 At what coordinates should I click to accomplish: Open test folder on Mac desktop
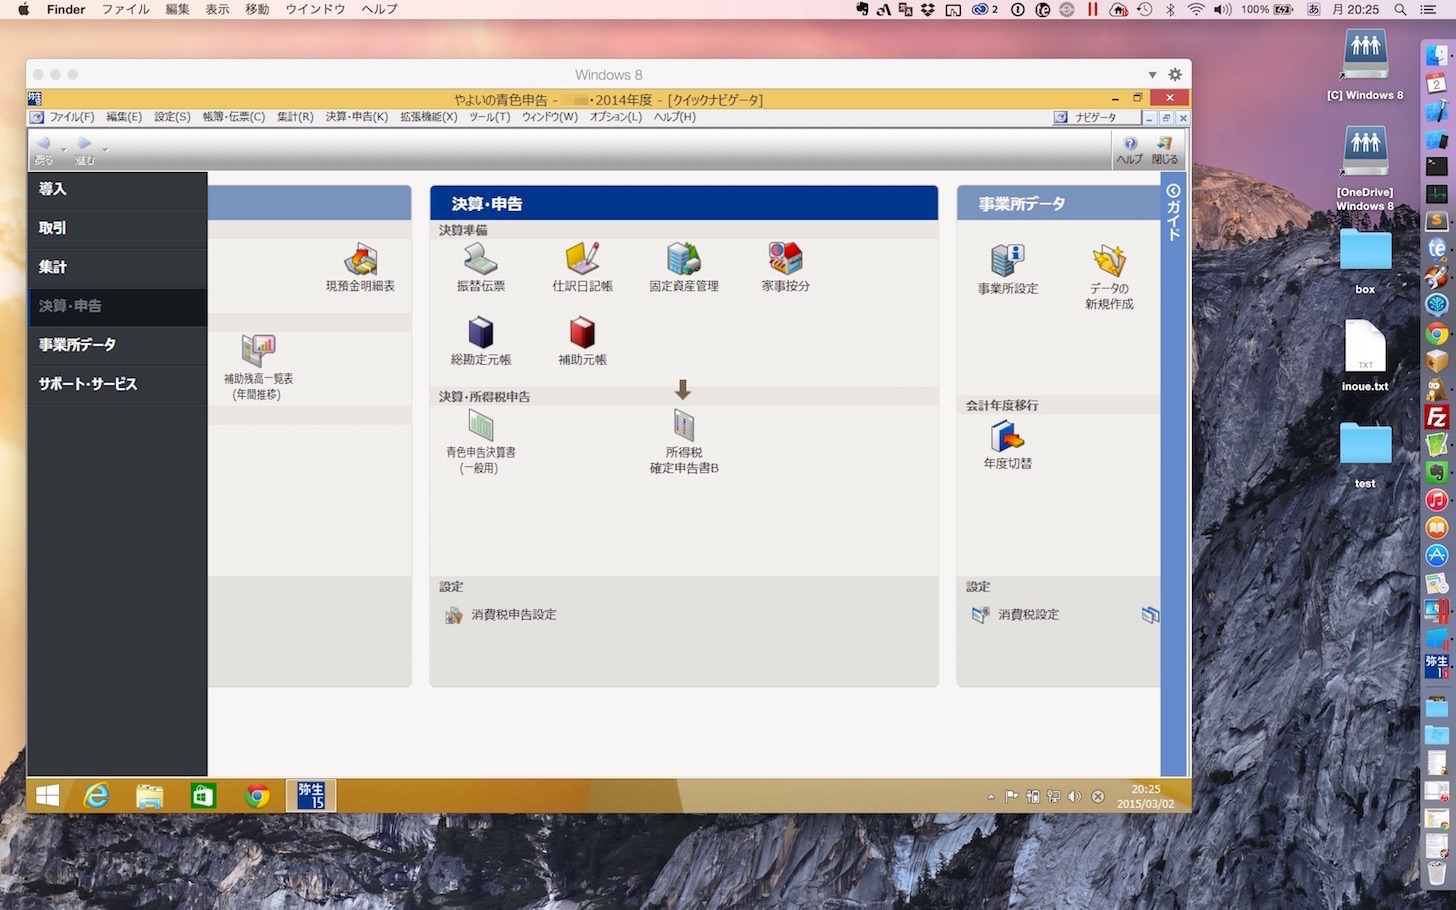[1365, 454]
